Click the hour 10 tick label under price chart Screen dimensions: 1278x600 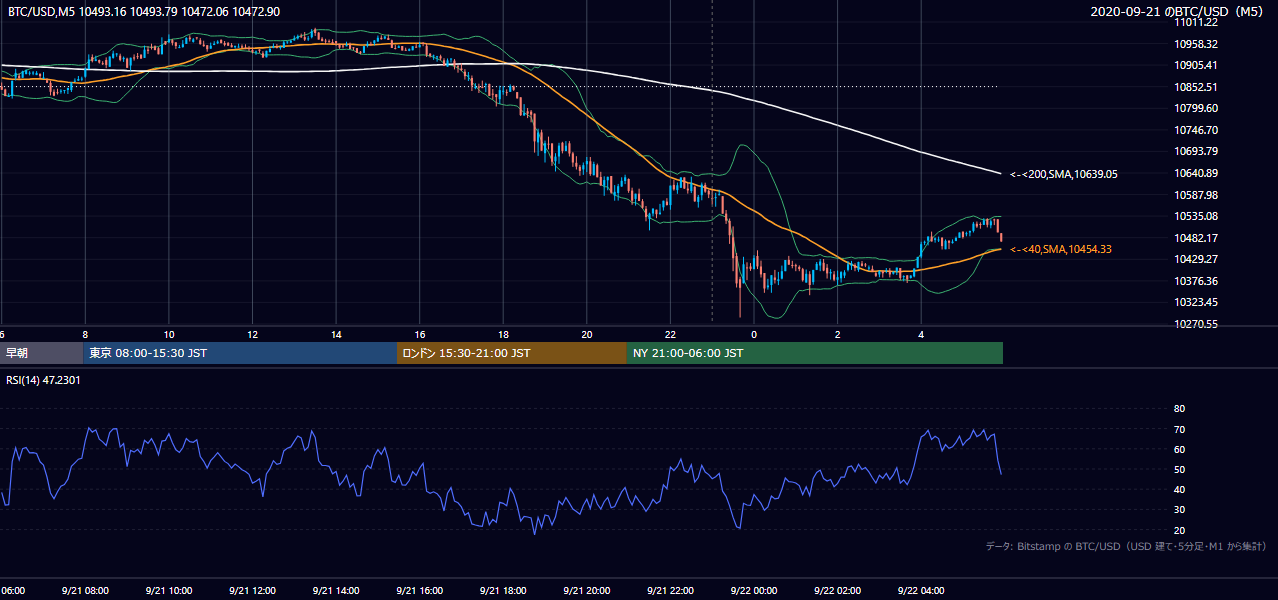169,334
